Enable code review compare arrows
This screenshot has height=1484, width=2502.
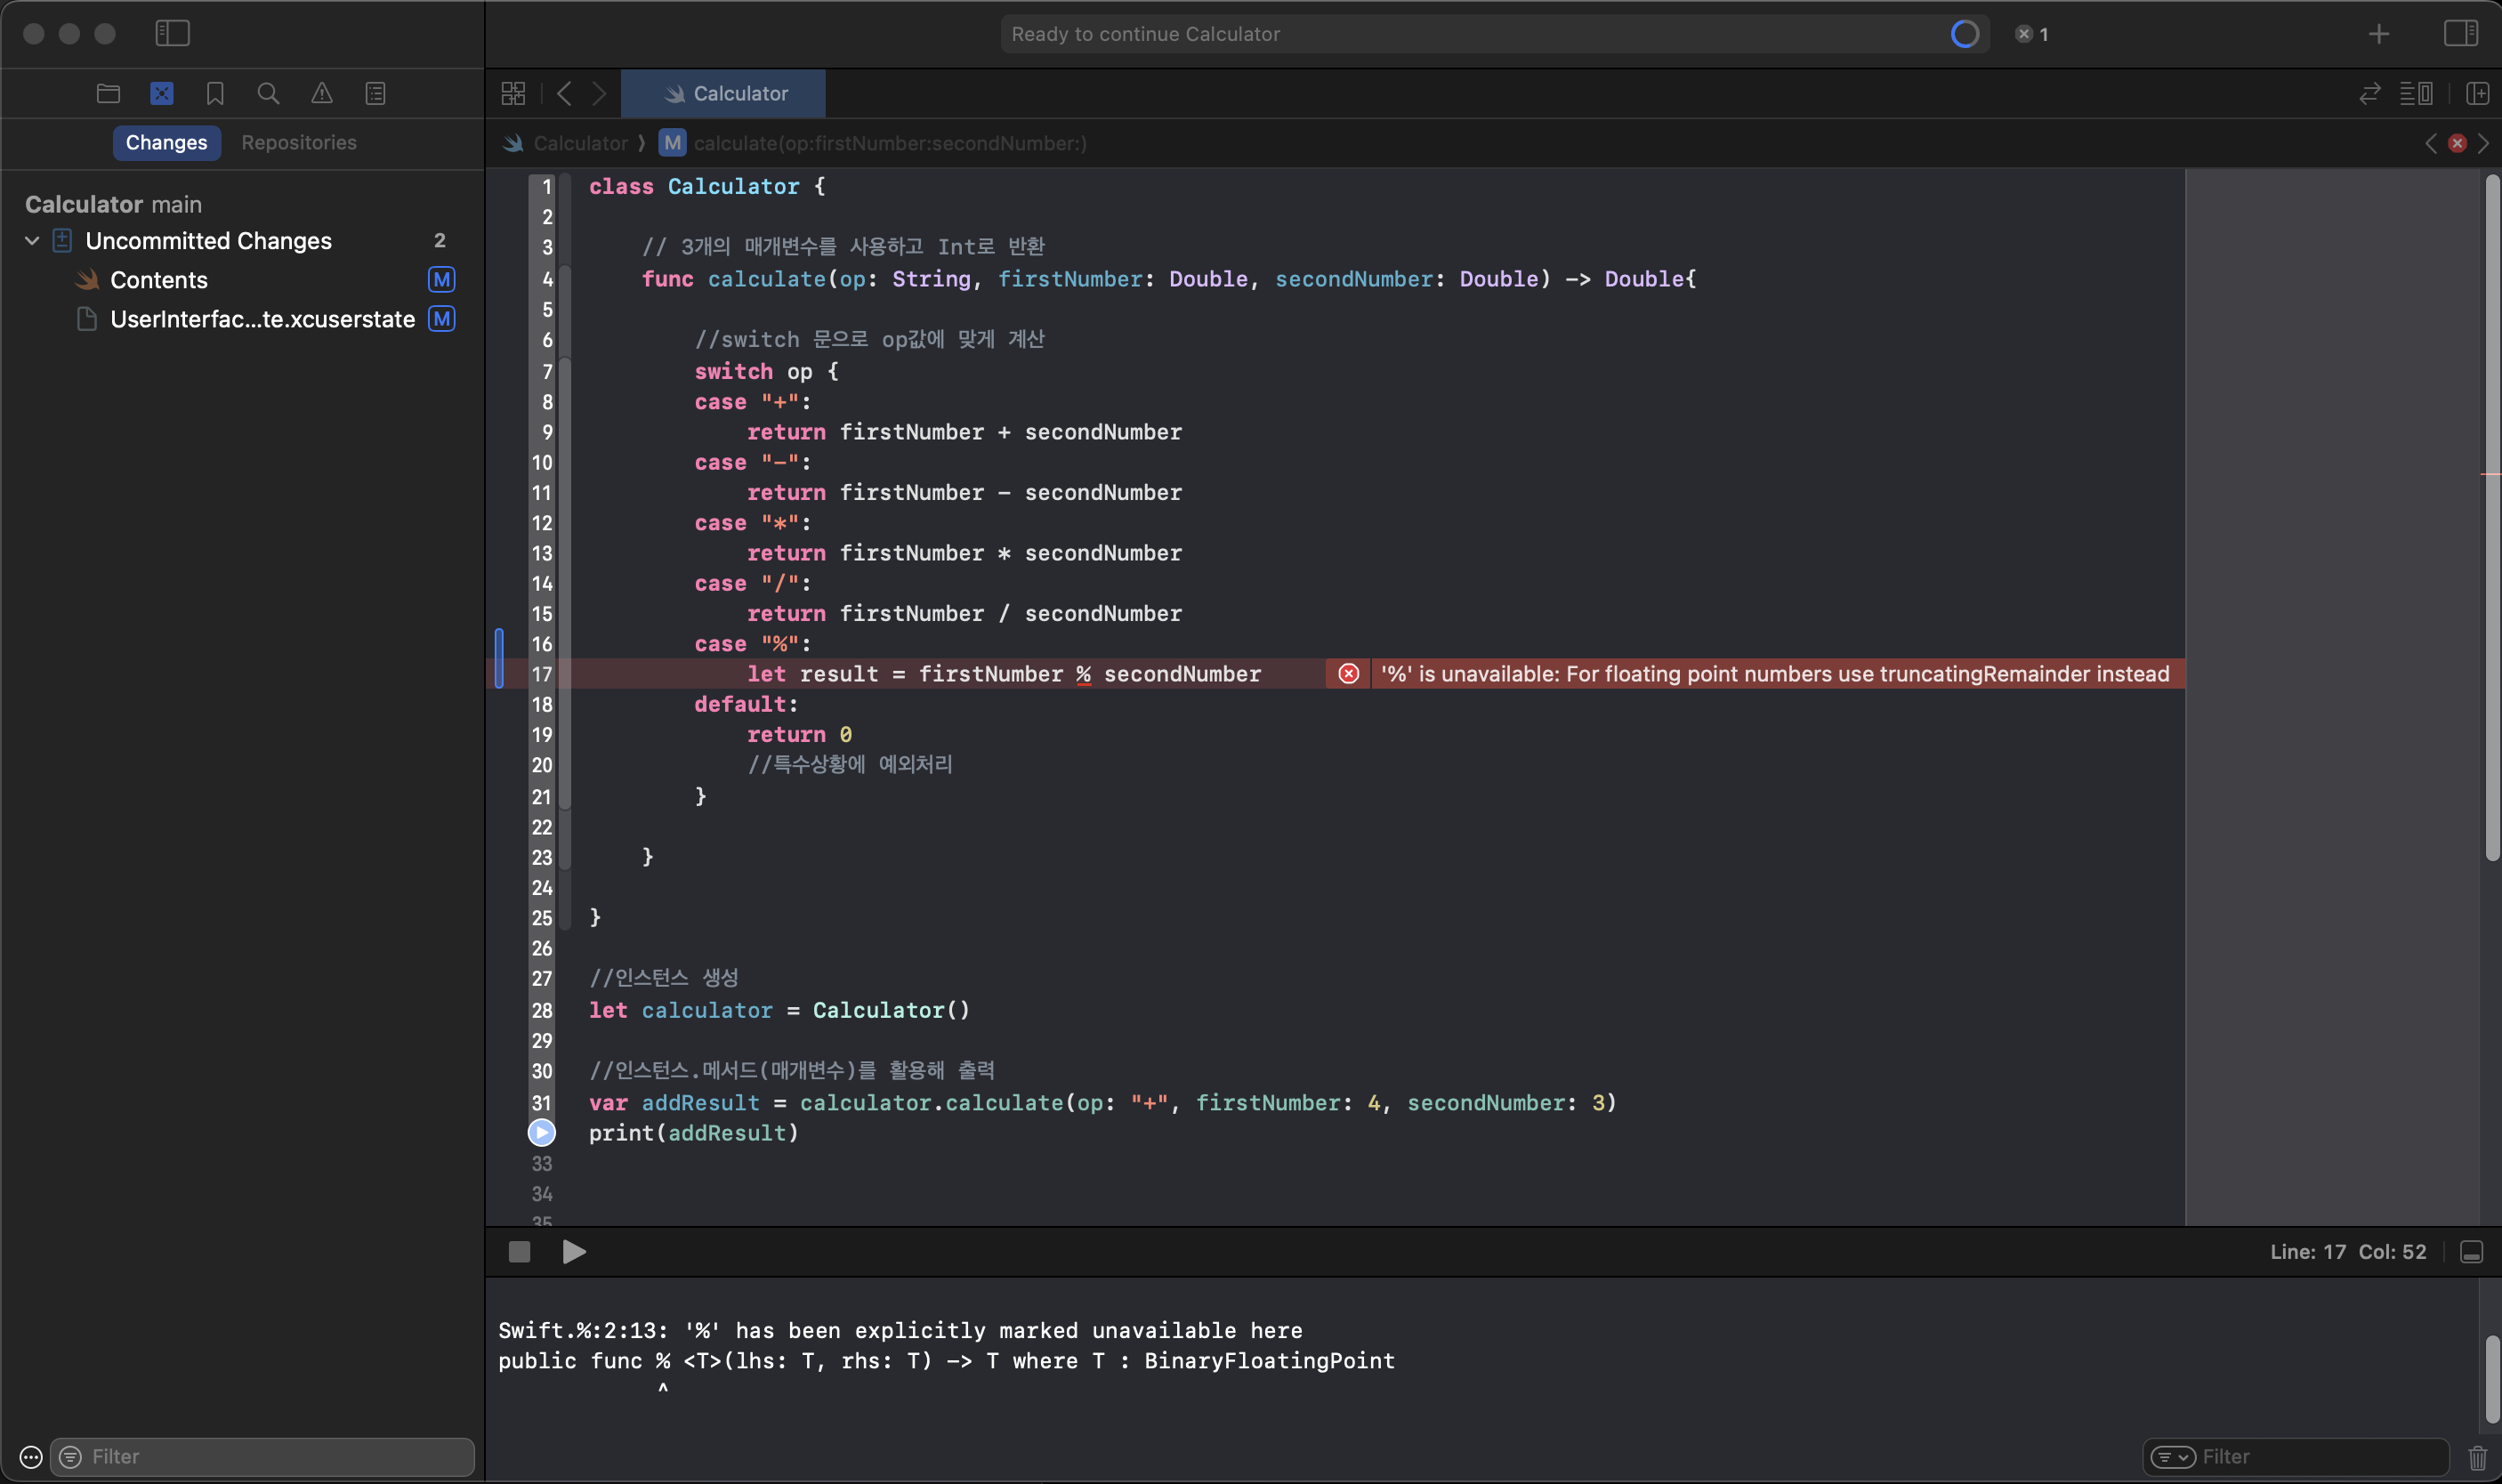[2369, 93]
